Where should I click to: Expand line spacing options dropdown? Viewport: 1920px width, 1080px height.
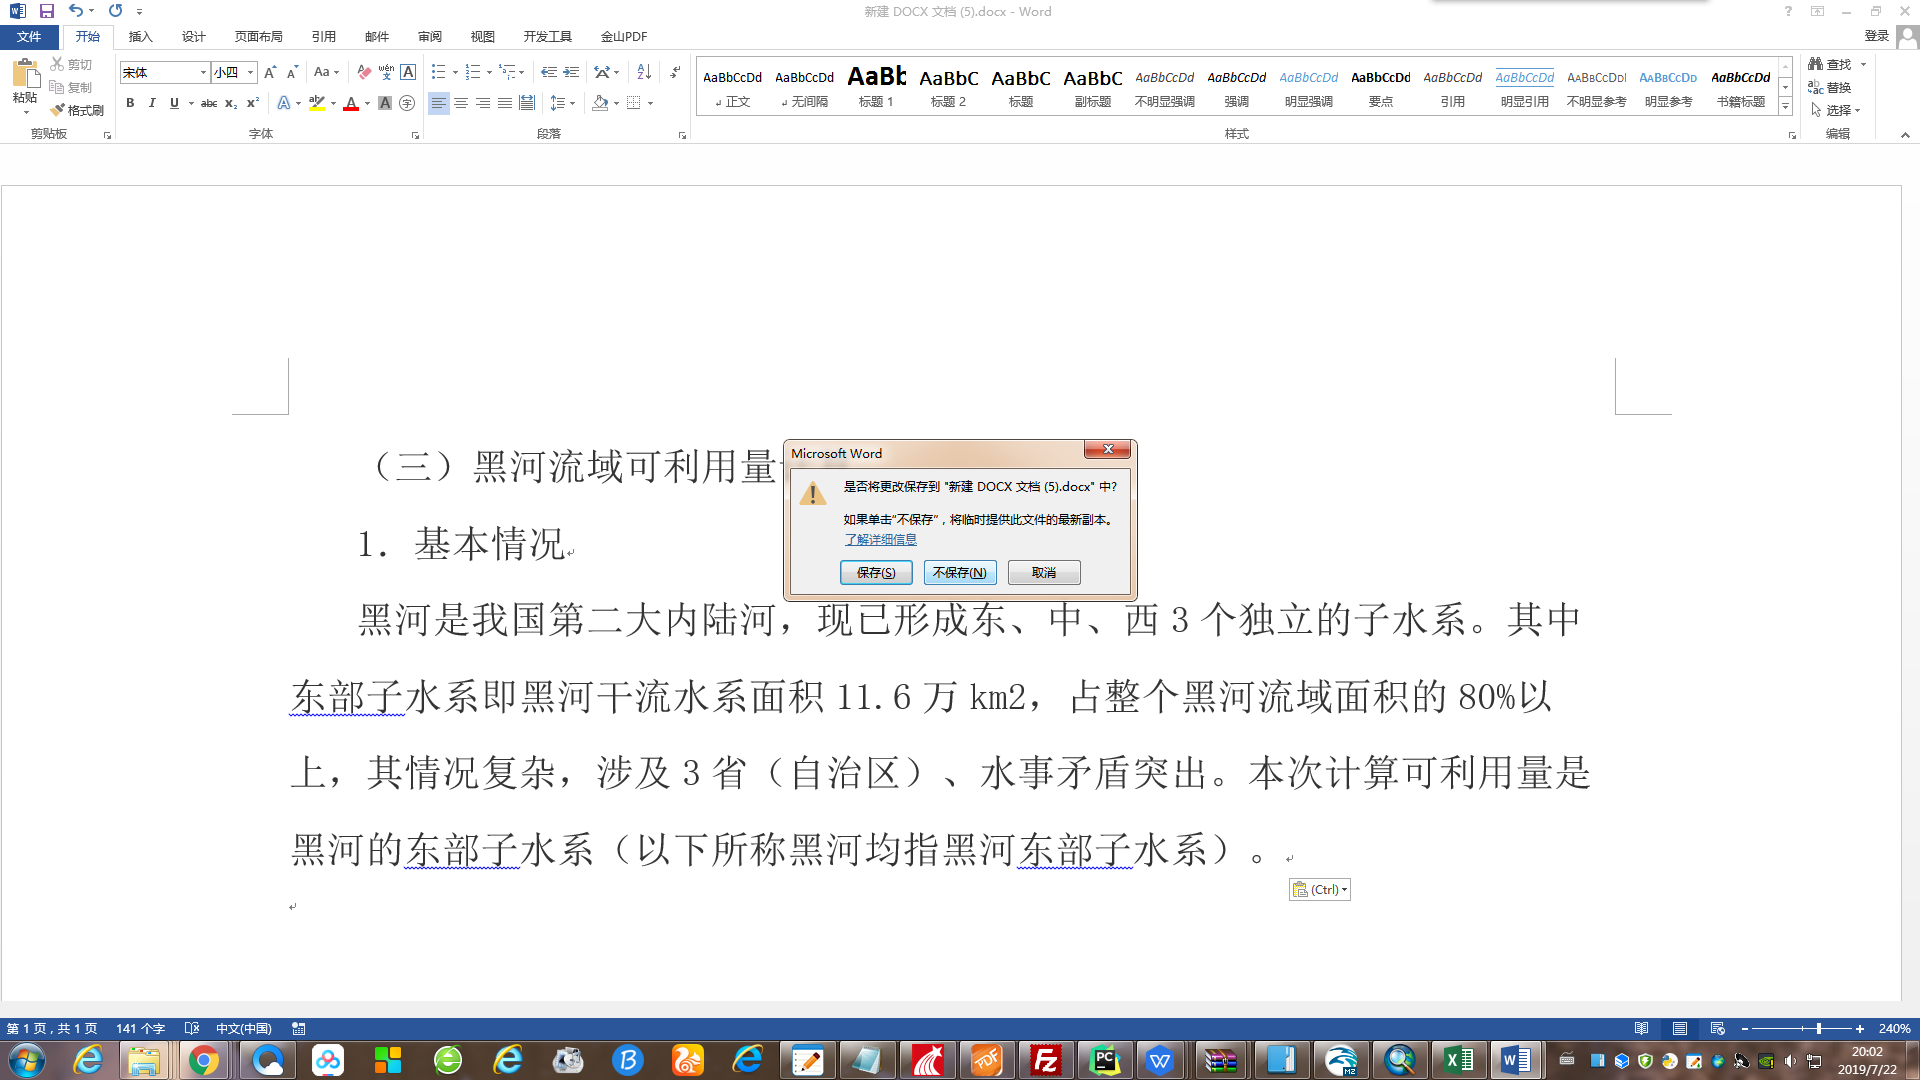pyautogui.click(x=572, y=103)
